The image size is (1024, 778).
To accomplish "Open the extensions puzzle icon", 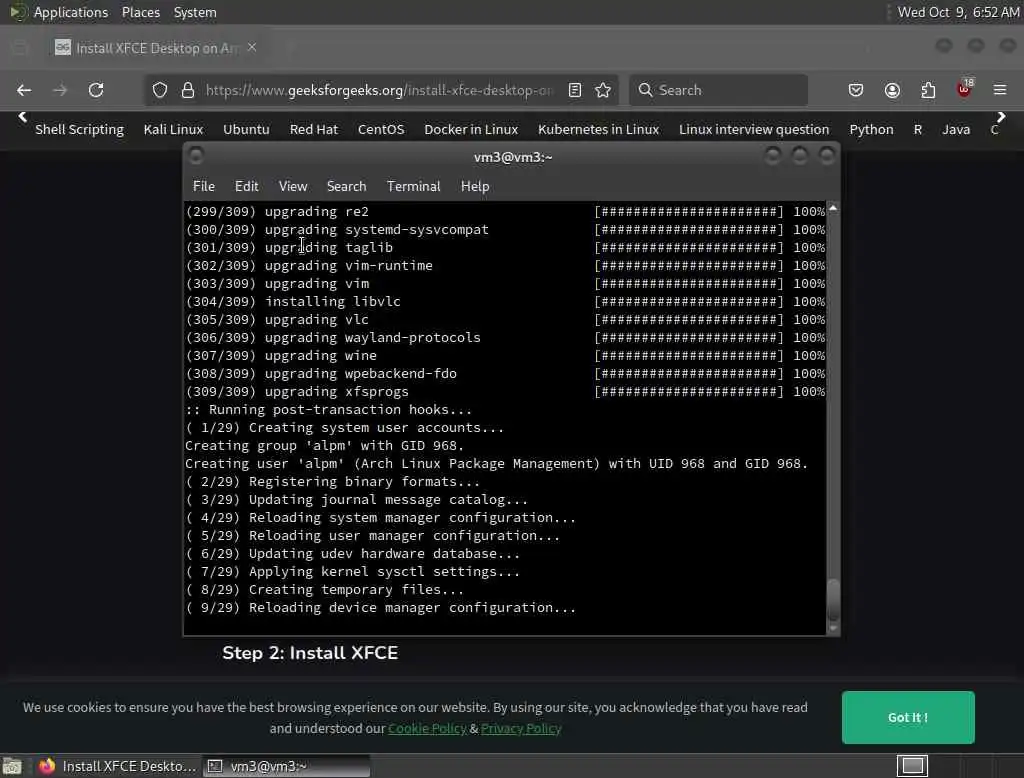I will pyautogui.click(x=928, y=90).
